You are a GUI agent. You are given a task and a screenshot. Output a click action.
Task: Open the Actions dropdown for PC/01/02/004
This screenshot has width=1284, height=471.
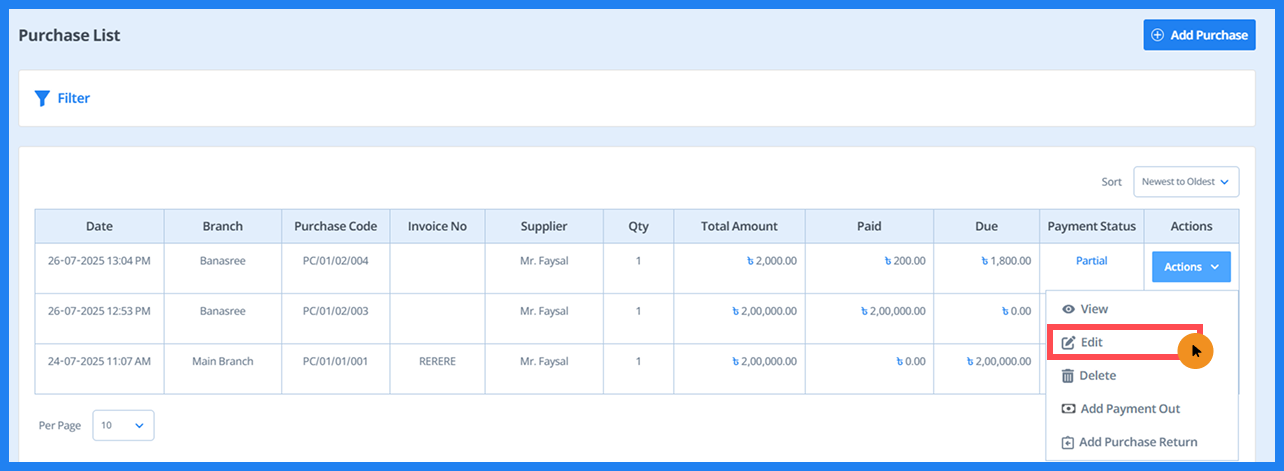(x=1191, y=267)
